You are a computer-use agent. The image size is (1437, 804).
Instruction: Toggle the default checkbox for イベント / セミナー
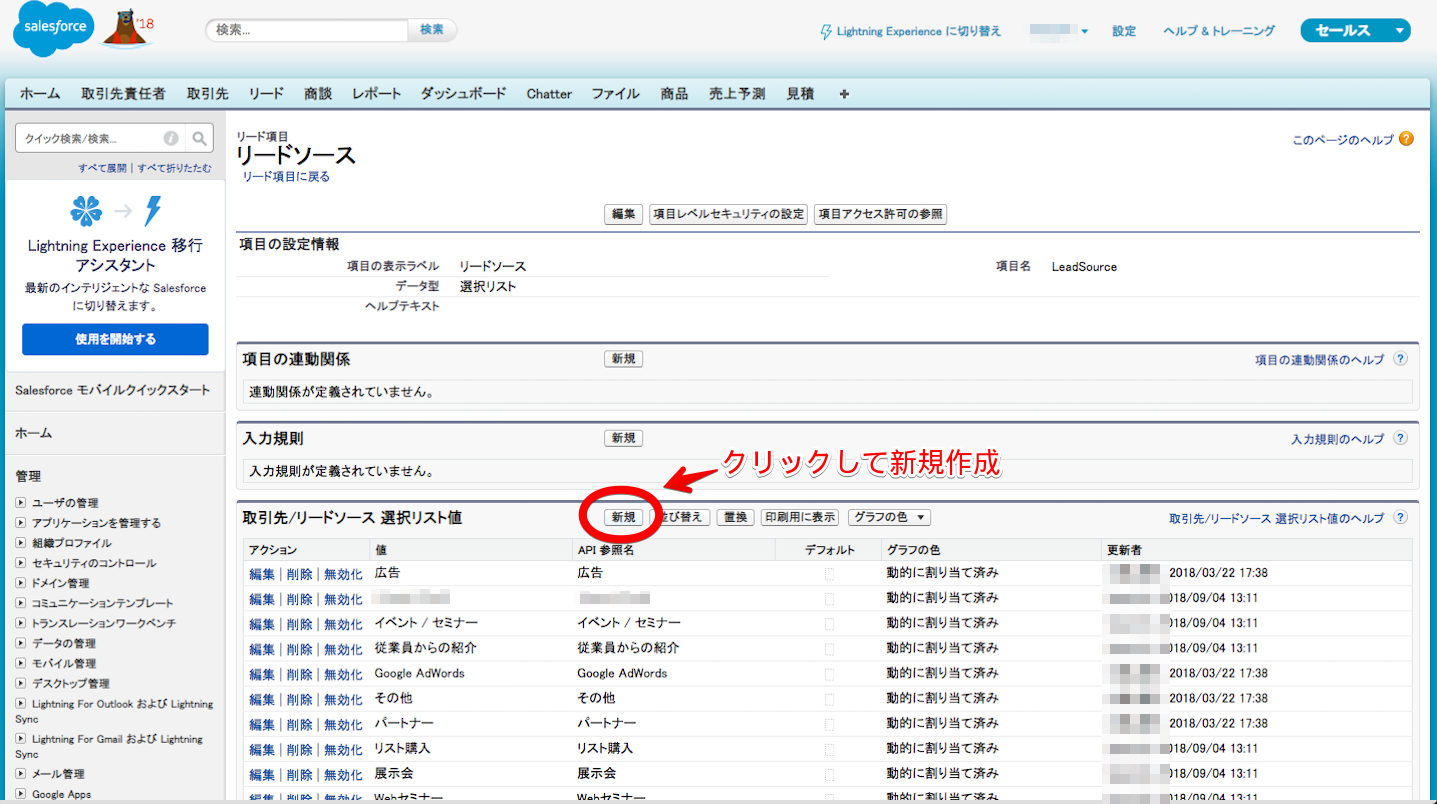829,623
